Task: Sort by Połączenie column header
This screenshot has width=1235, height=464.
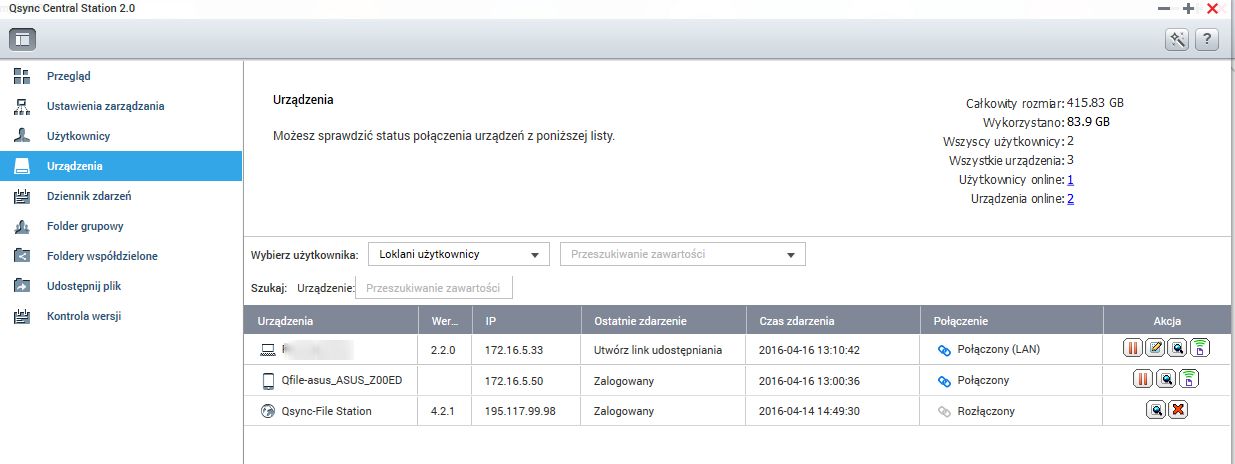Action: [1012, 321]
